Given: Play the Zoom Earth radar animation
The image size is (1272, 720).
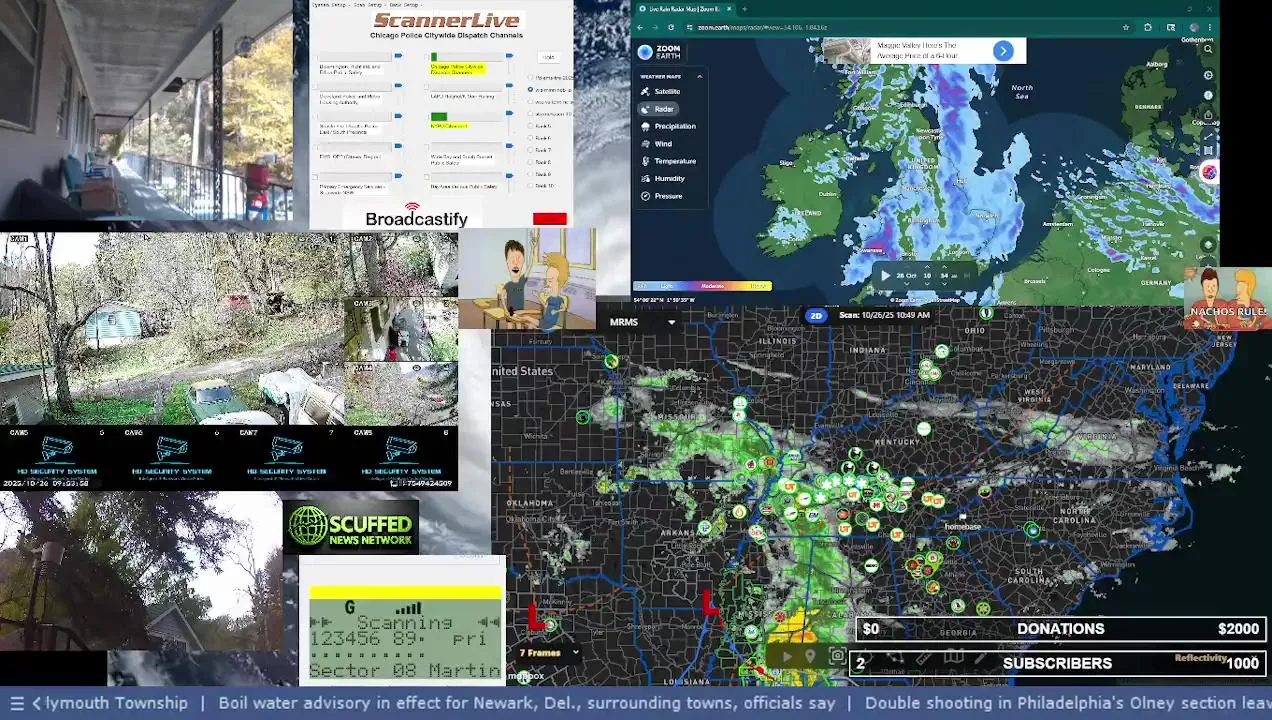Looking at the screenshot, I should tap(885, 275).
